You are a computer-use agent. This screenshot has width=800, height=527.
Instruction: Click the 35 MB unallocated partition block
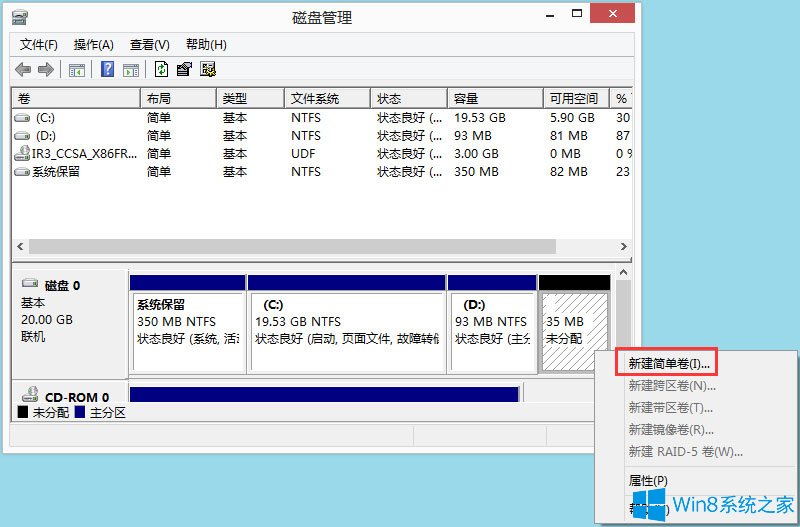tap(573, 330)
